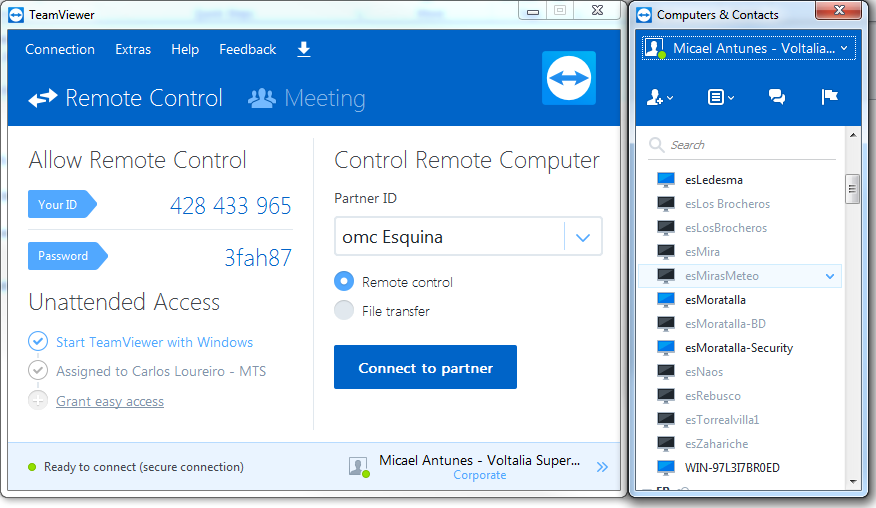
Task: Click the Start TeamViewer with Windows link
Action: [154, 342]
